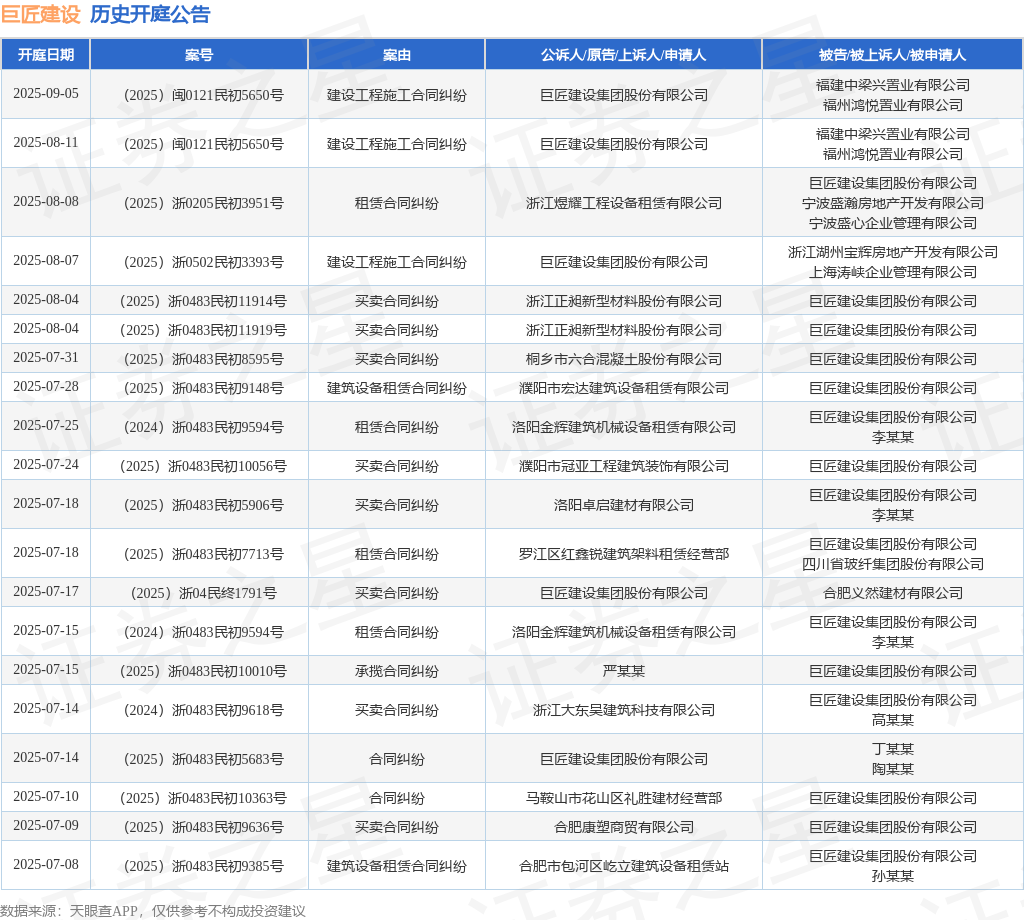Select case number (2025)浙0483民初11919号
The image size is (1024, 920).
(202, 330)
